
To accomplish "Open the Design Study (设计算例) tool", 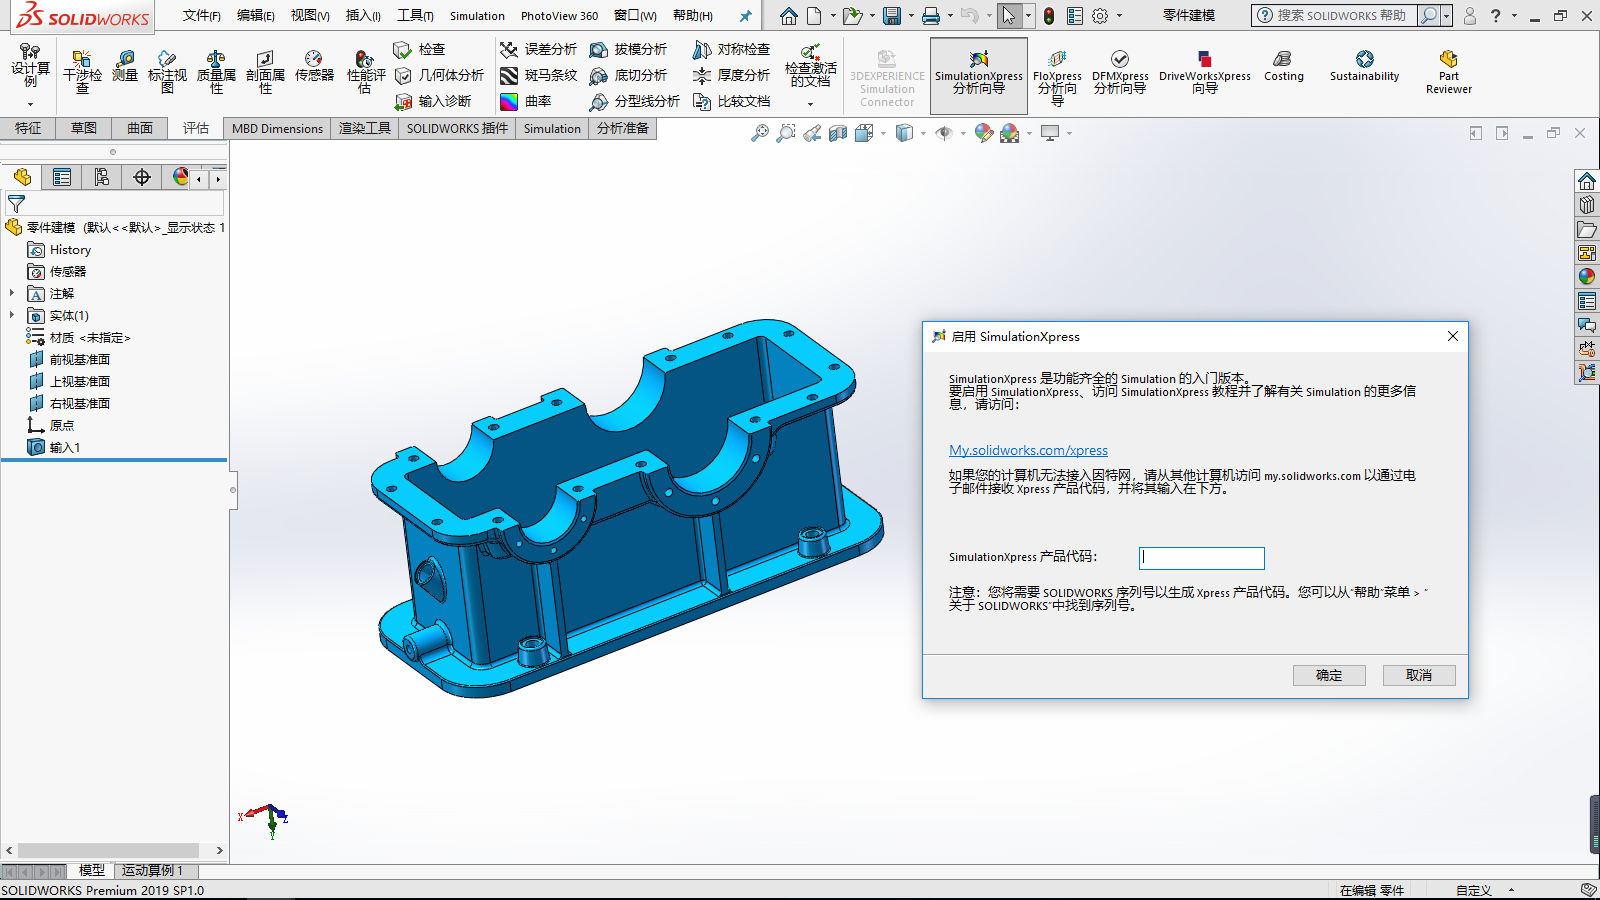I will [30, 66].
